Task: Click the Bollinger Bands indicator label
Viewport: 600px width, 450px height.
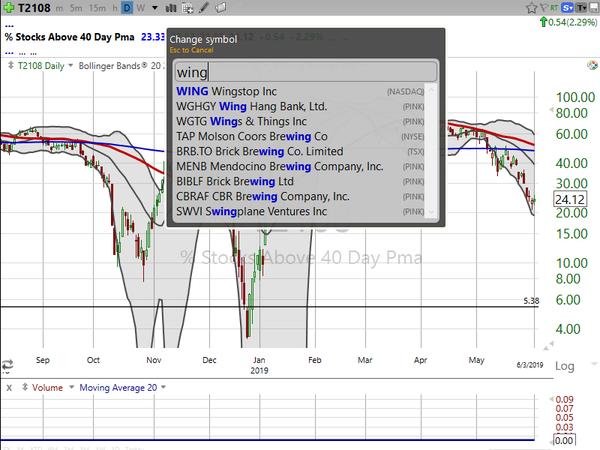Action: click(x=113, y=66)
